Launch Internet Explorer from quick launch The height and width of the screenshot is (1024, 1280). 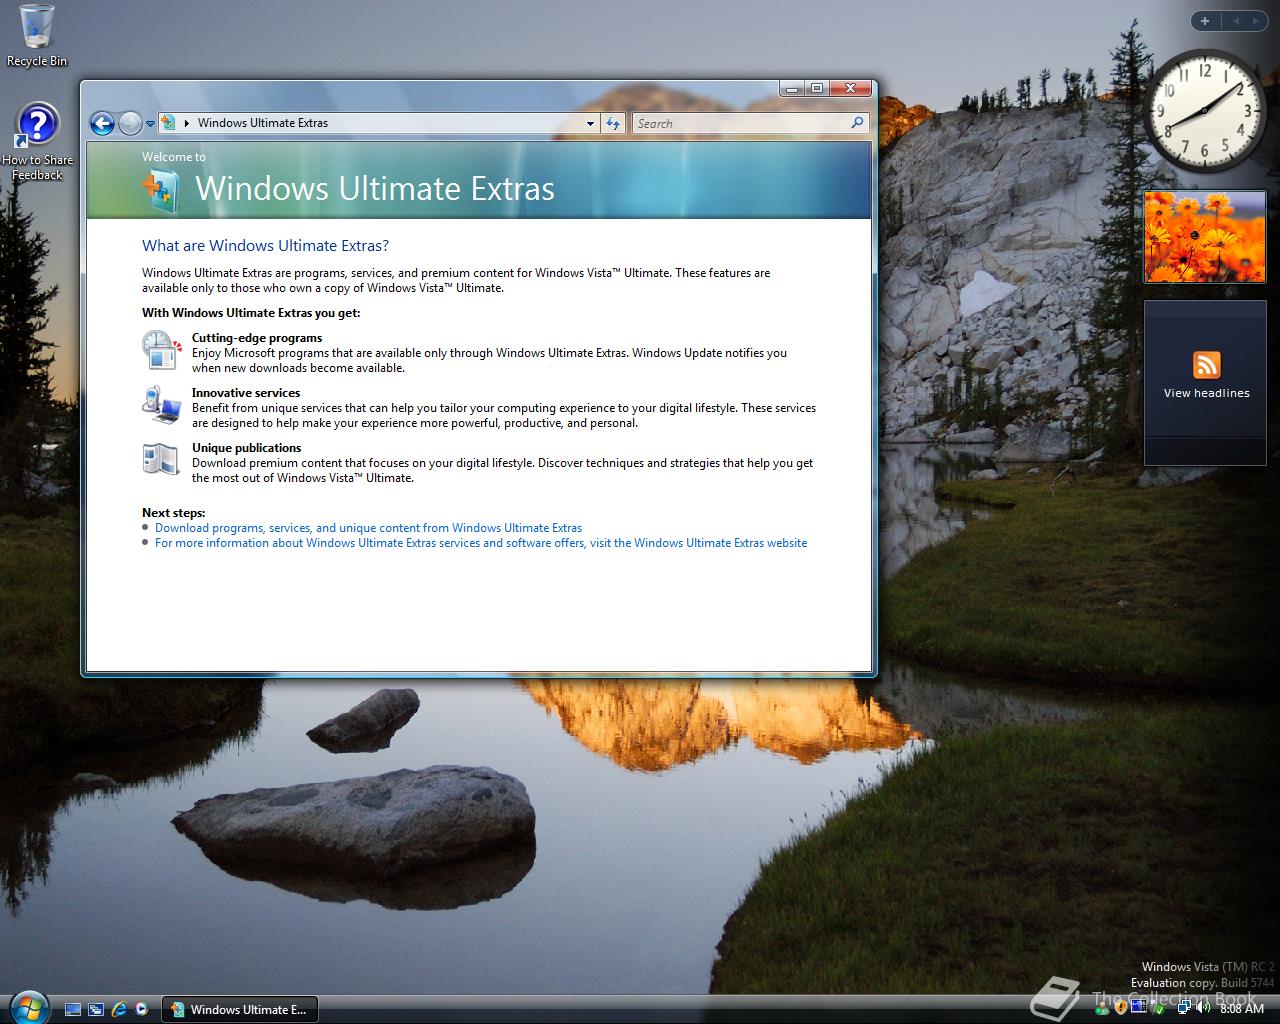pos(120,1010)
